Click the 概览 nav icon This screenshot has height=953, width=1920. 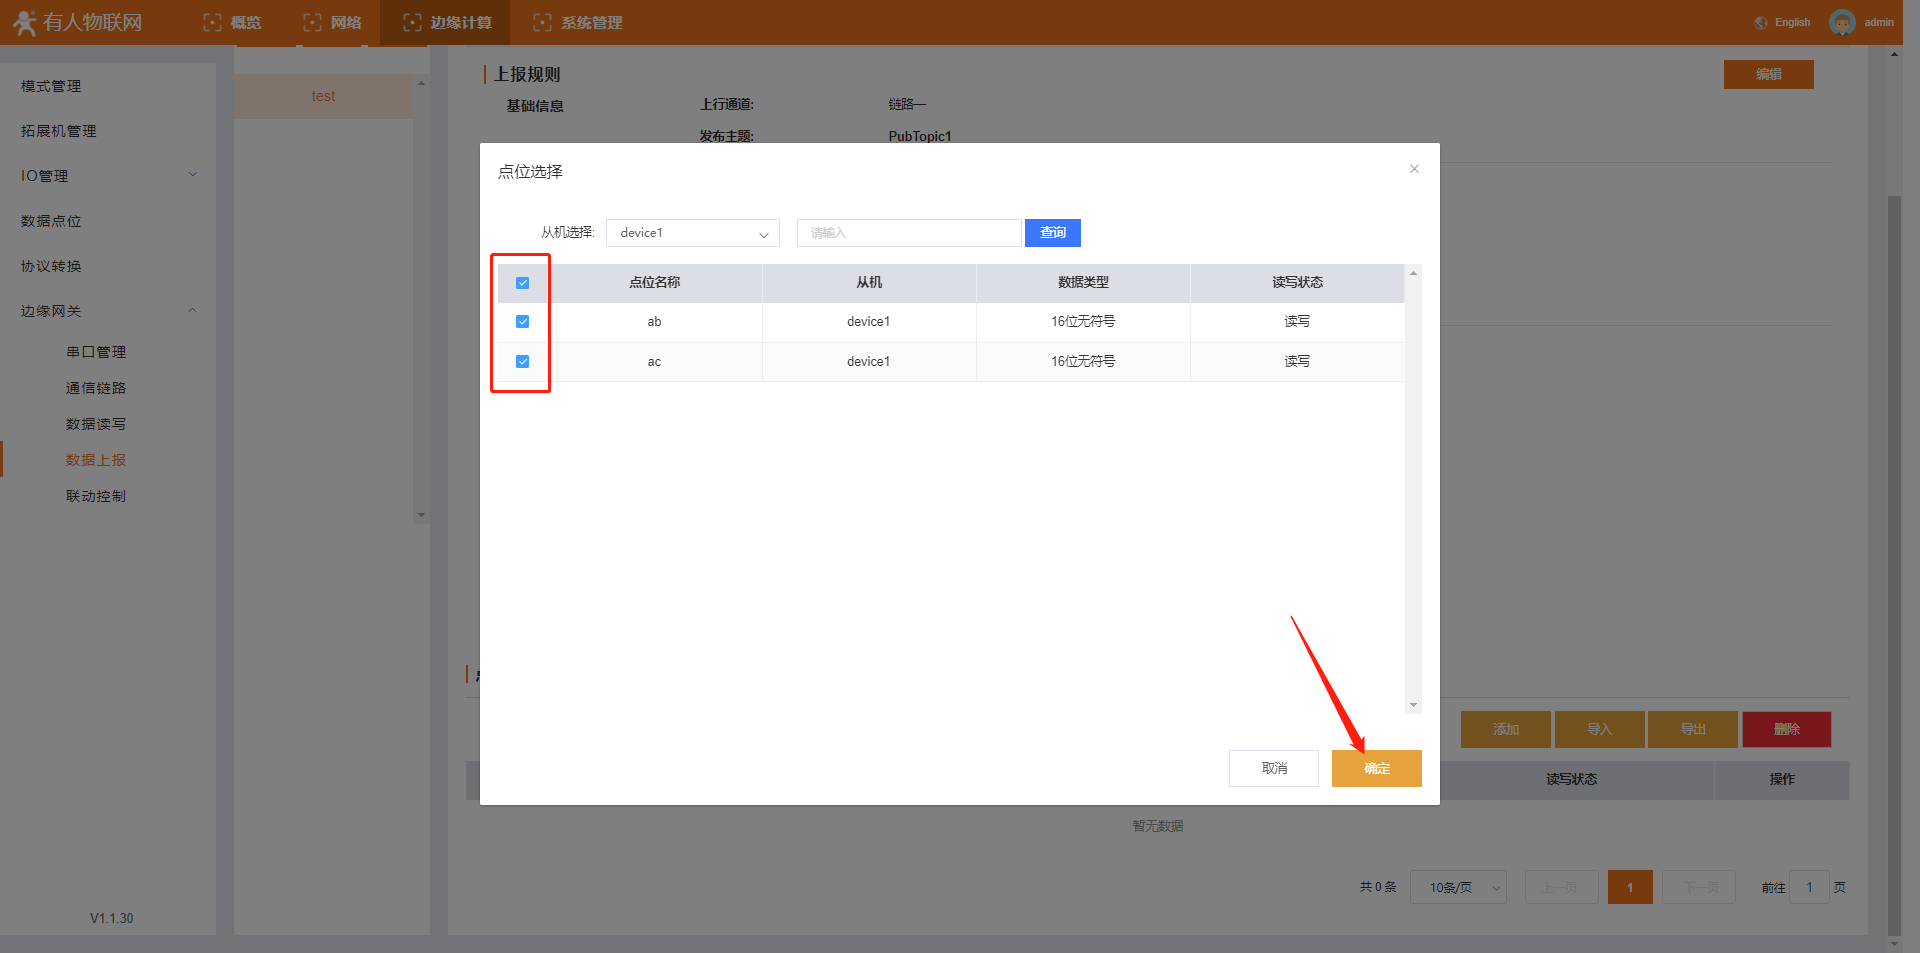[x=212, y=22]
